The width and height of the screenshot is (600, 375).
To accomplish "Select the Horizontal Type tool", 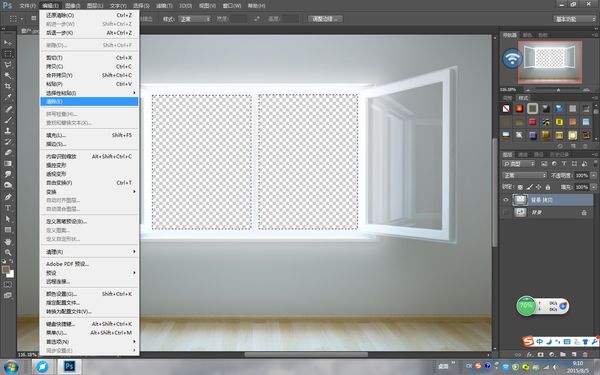I will pyautogui.click(x=8, y=208).
